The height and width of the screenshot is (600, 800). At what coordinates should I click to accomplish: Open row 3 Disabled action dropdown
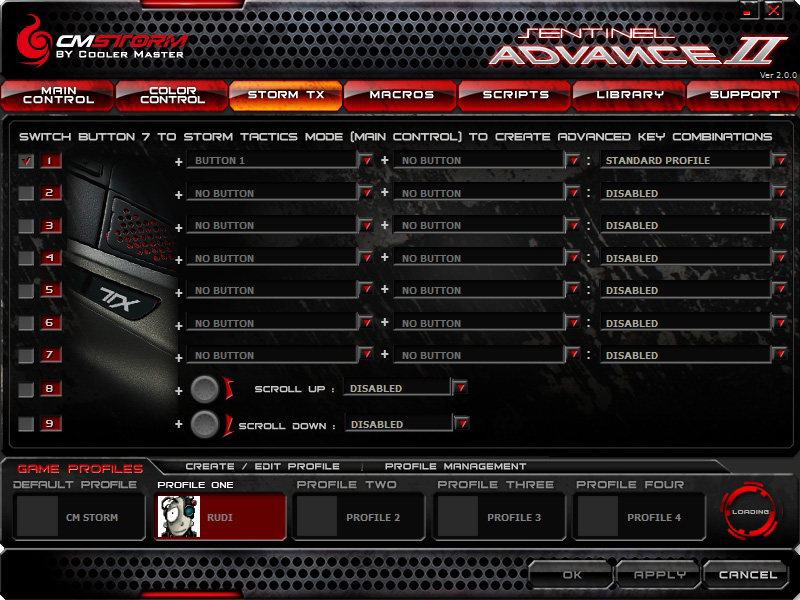780,225
